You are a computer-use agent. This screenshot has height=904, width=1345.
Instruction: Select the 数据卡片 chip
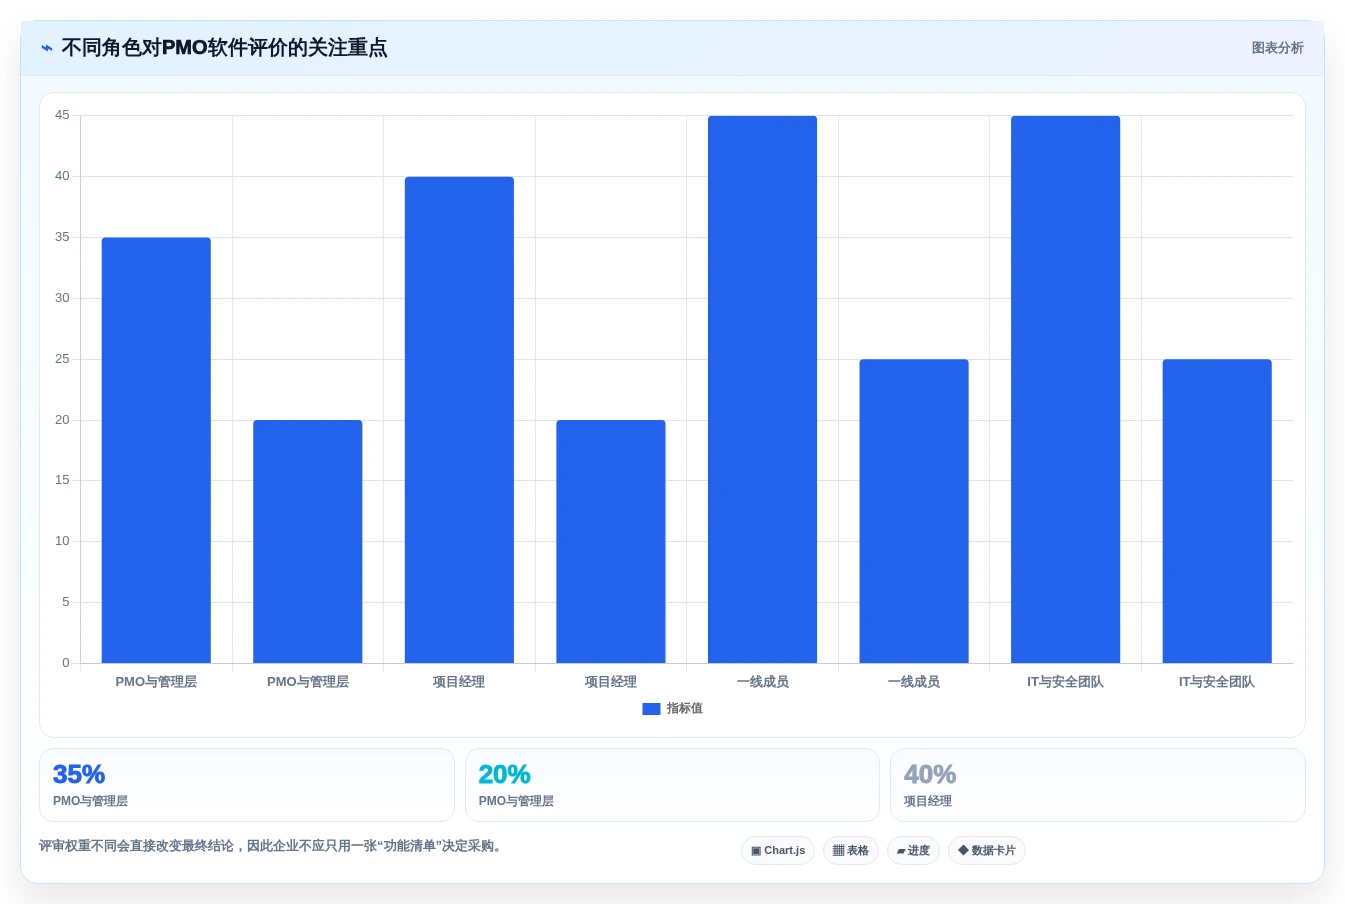(987, 851)
